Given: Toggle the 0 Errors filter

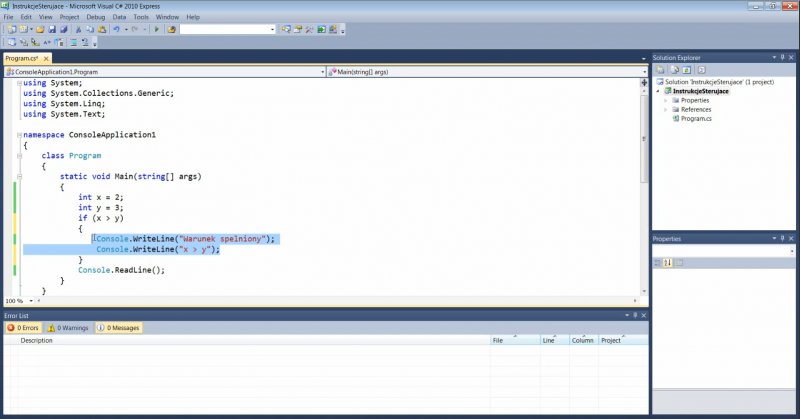Looking at the screenshot, I should [x=23, y=327].
